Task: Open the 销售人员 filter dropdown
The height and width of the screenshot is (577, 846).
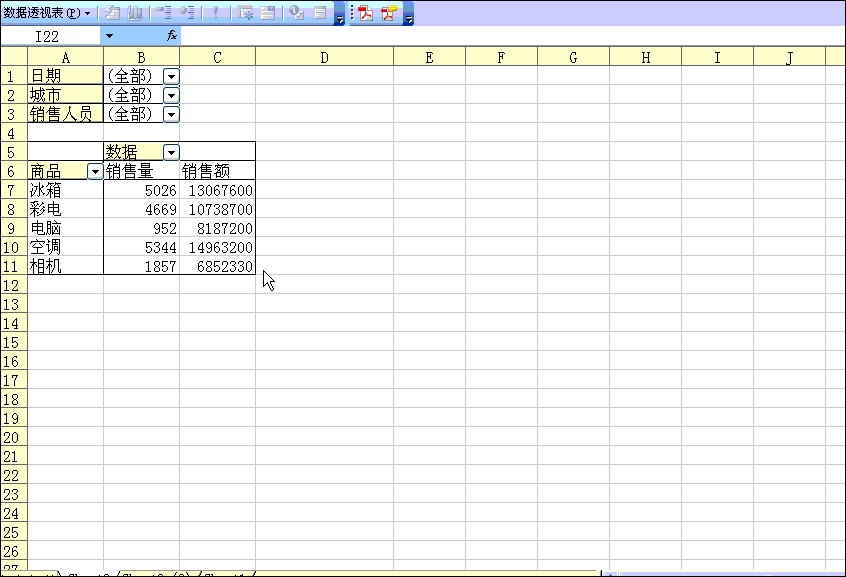Action: 171,114
